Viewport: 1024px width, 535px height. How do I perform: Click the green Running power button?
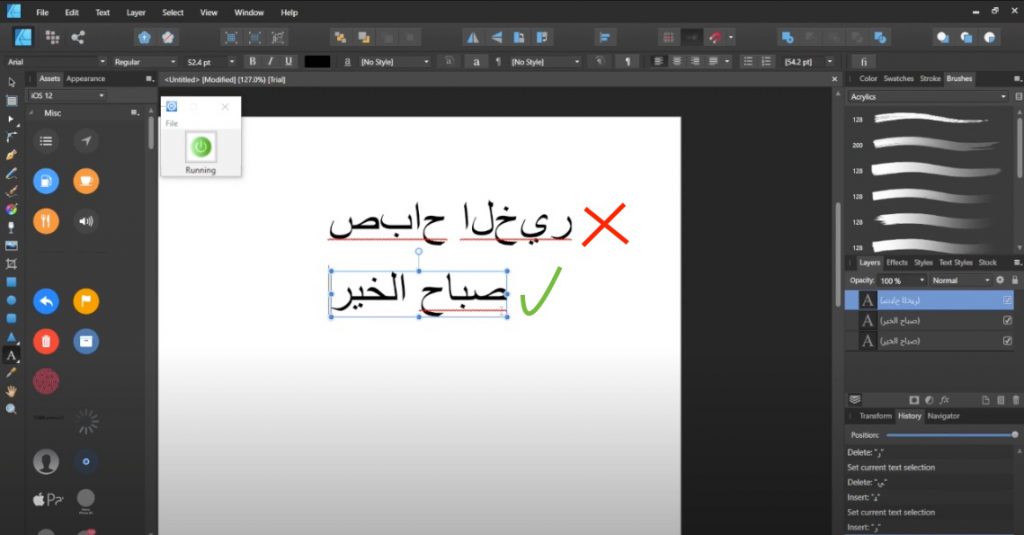click(x=200, y=147)
